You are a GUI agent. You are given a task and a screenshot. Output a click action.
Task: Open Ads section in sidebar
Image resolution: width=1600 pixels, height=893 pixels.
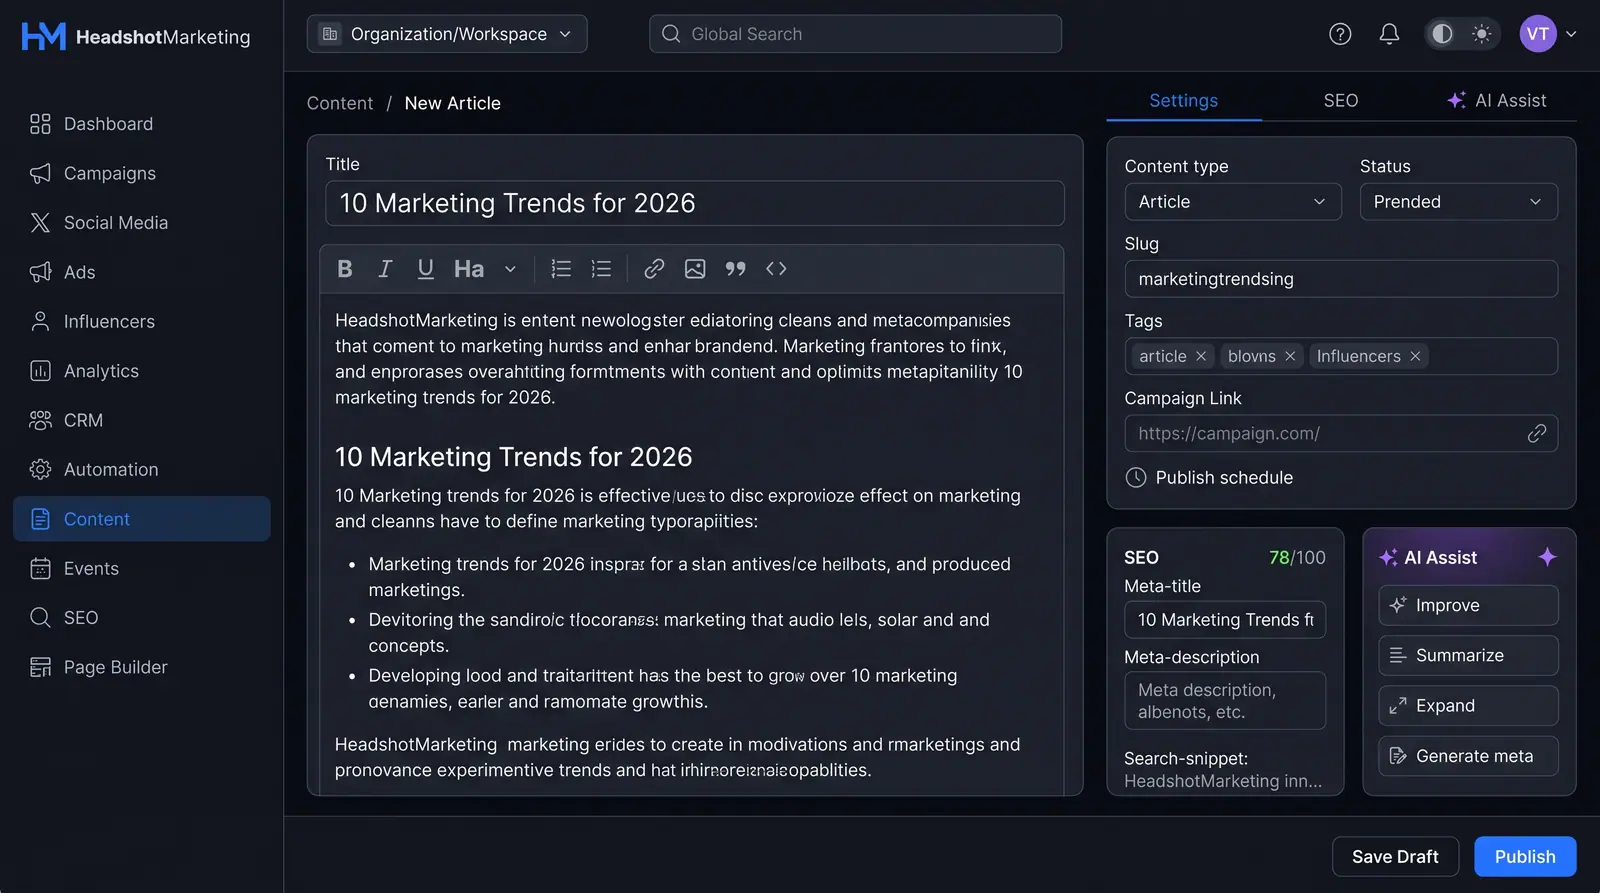coord(142,272)
